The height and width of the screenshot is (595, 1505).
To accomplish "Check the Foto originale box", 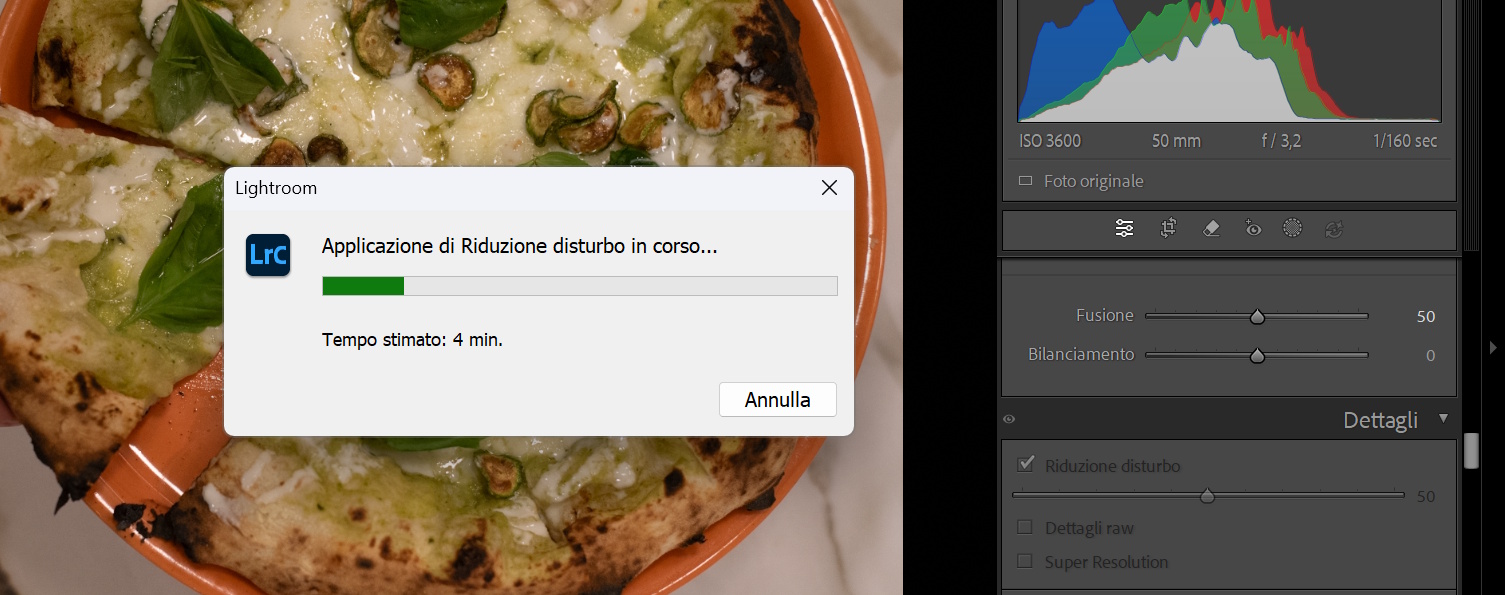I will 1025,181.
